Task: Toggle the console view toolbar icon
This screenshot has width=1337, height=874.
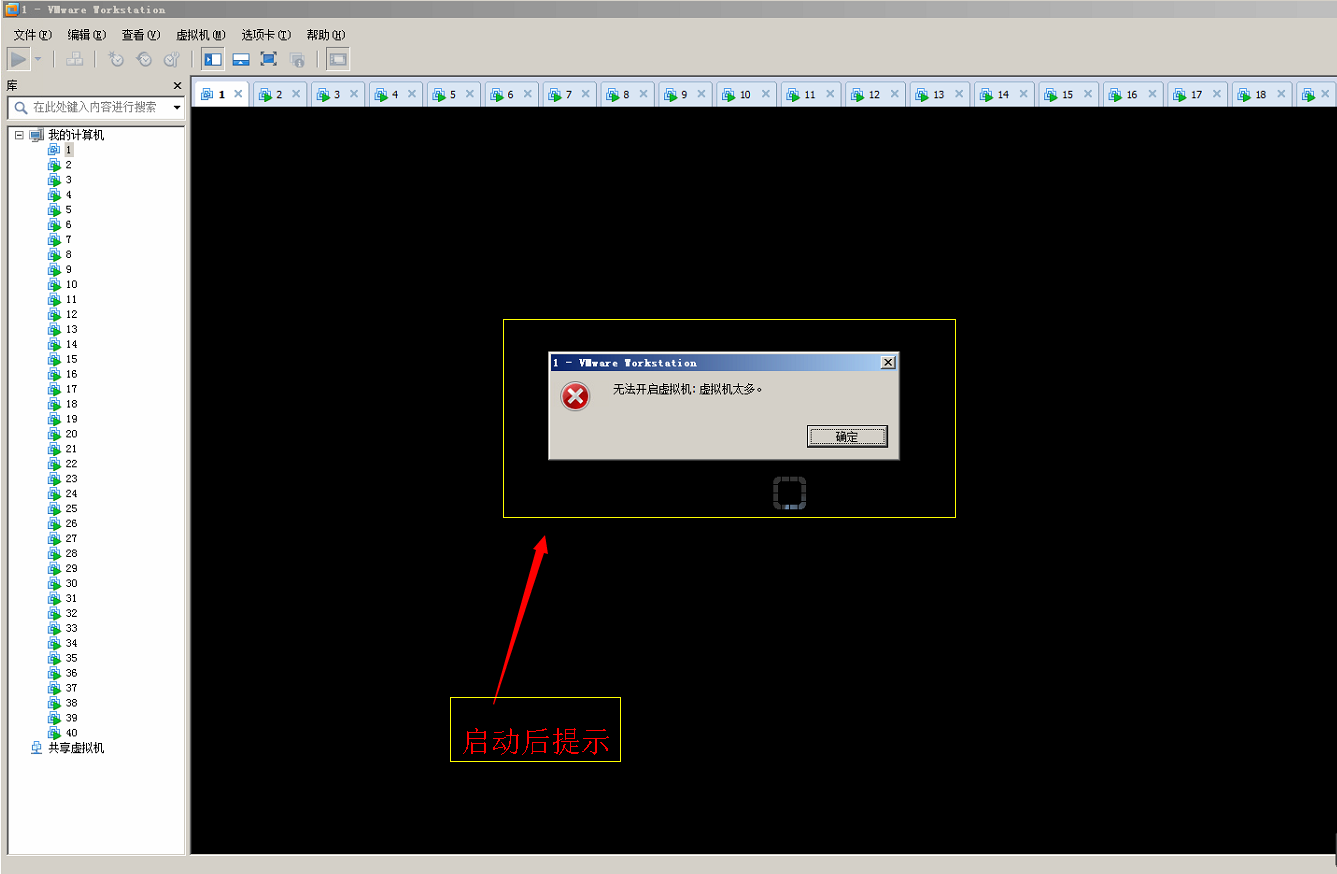Action: pyautogui.click(x=338, y=59)
